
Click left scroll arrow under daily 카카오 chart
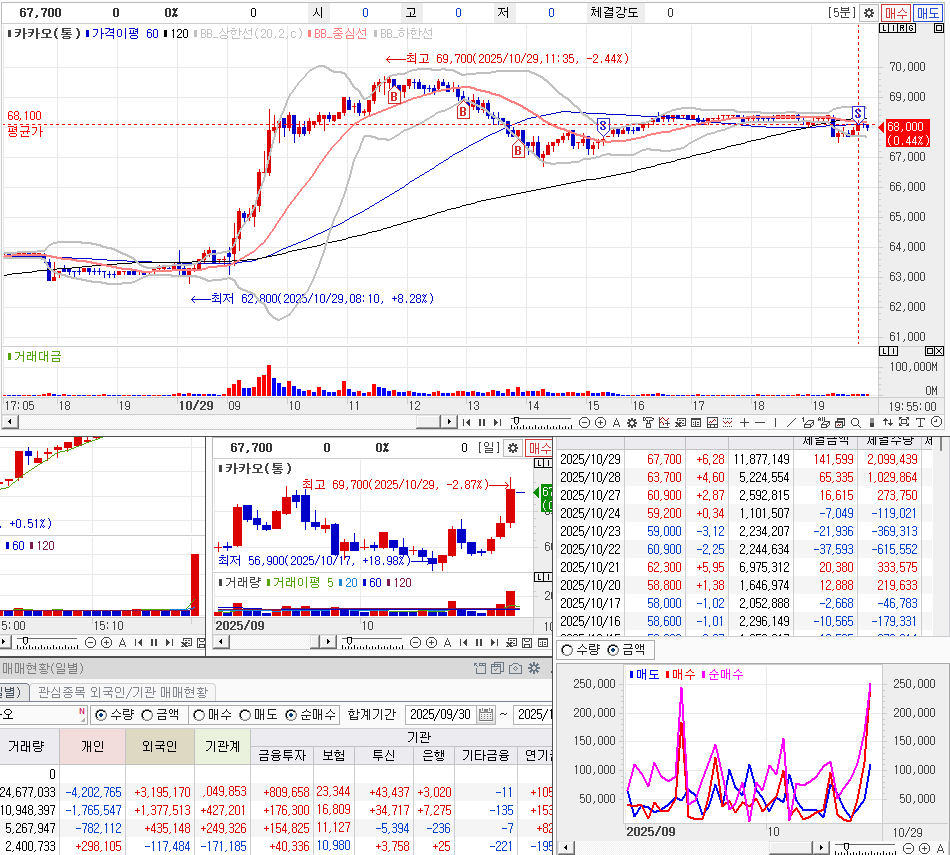click(x=221, y=642)
